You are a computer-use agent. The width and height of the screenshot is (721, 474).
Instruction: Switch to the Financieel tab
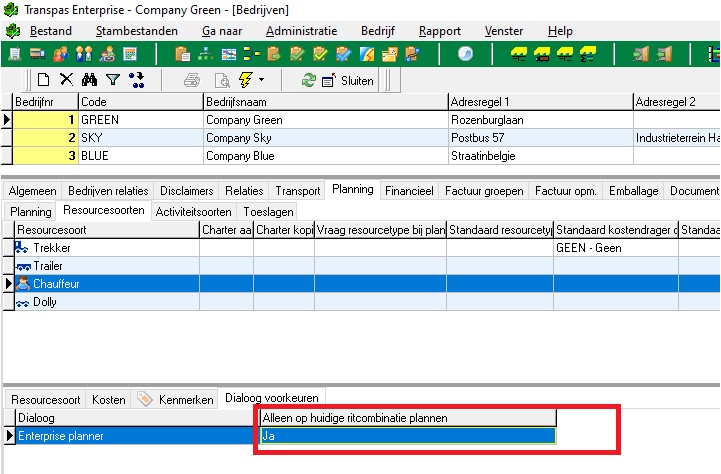(409, 190)
